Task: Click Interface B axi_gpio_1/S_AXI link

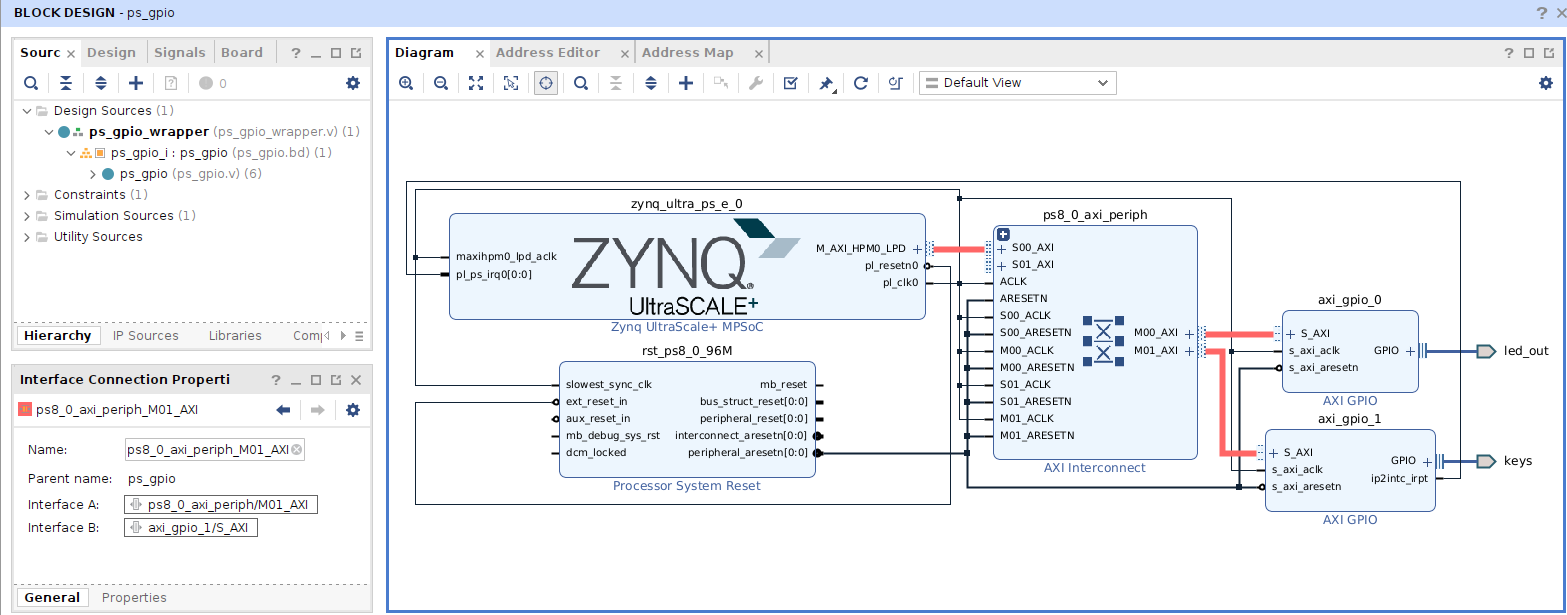Action: click(191, 528)
